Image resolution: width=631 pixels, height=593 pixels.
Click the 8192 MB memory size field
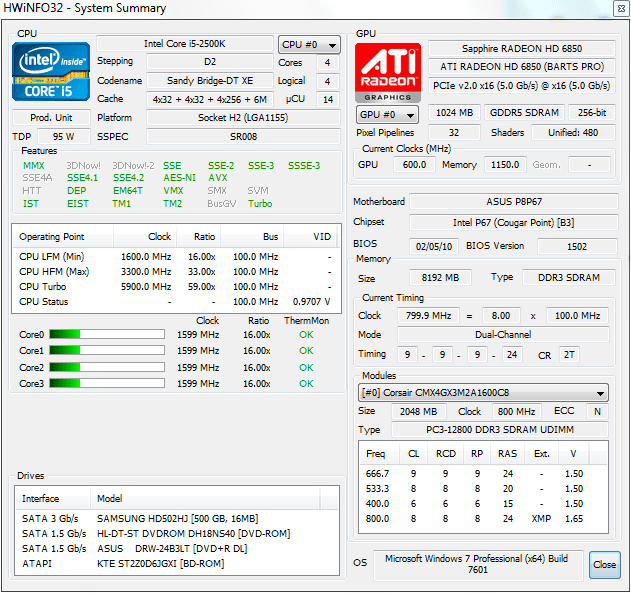click(x=440, y=278)
